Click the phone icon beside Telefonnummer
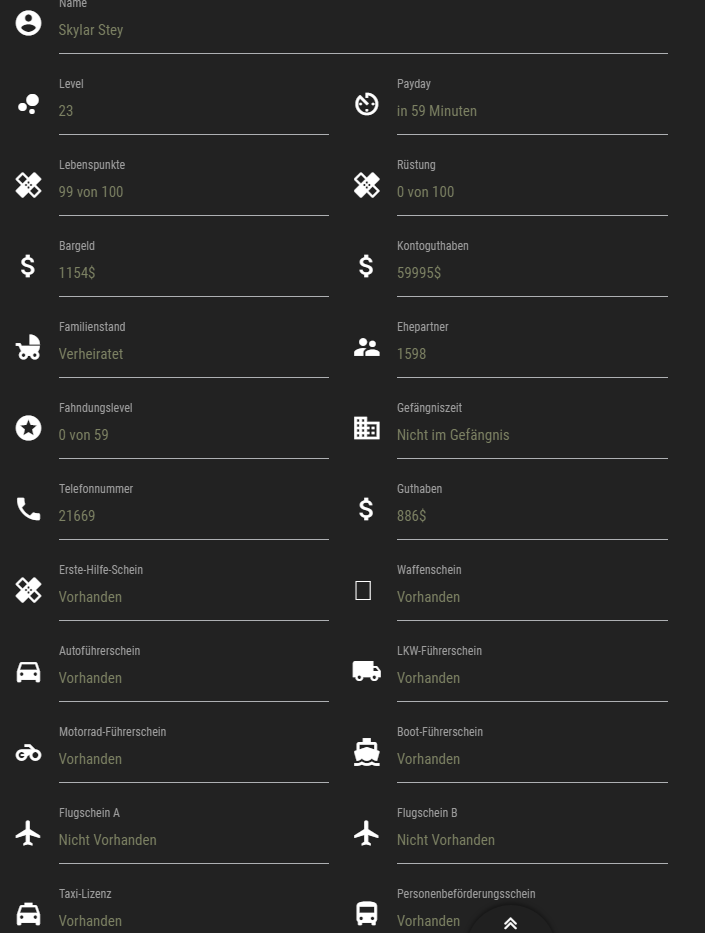Screen dimensions: 705x933 click(x=28, y=509)
